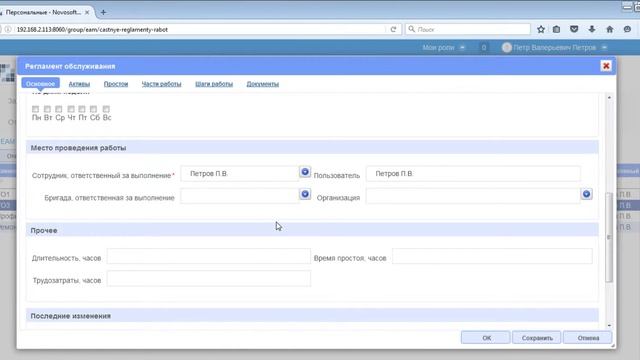Focus the Организация field

click(473, 196)
